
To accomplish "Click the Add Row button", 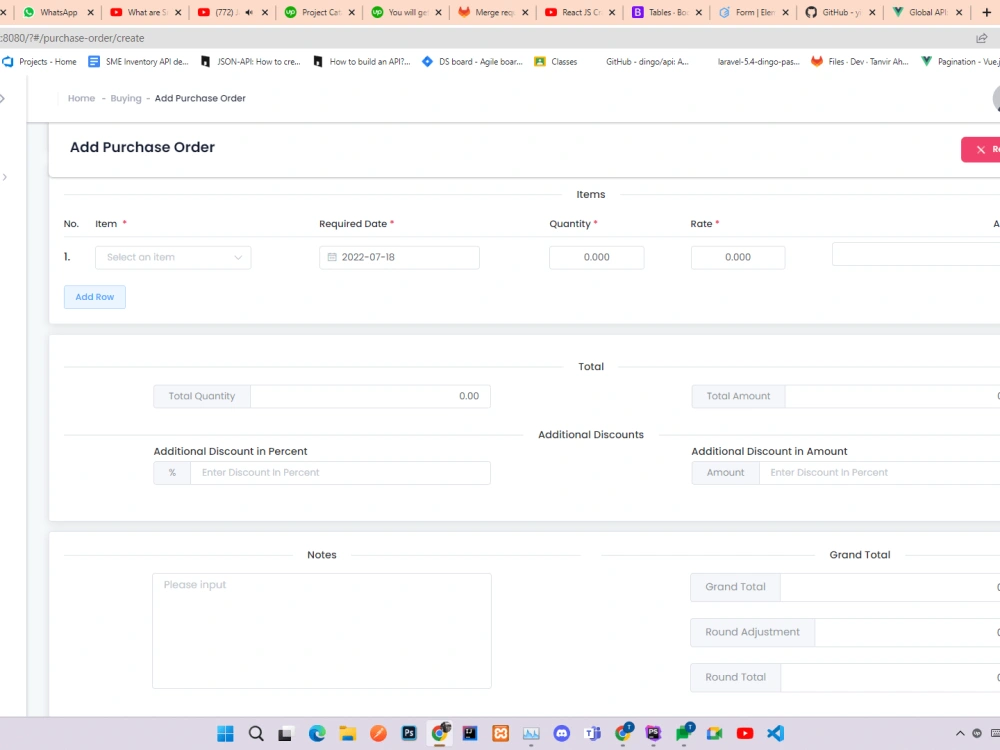I will point(94,296).
